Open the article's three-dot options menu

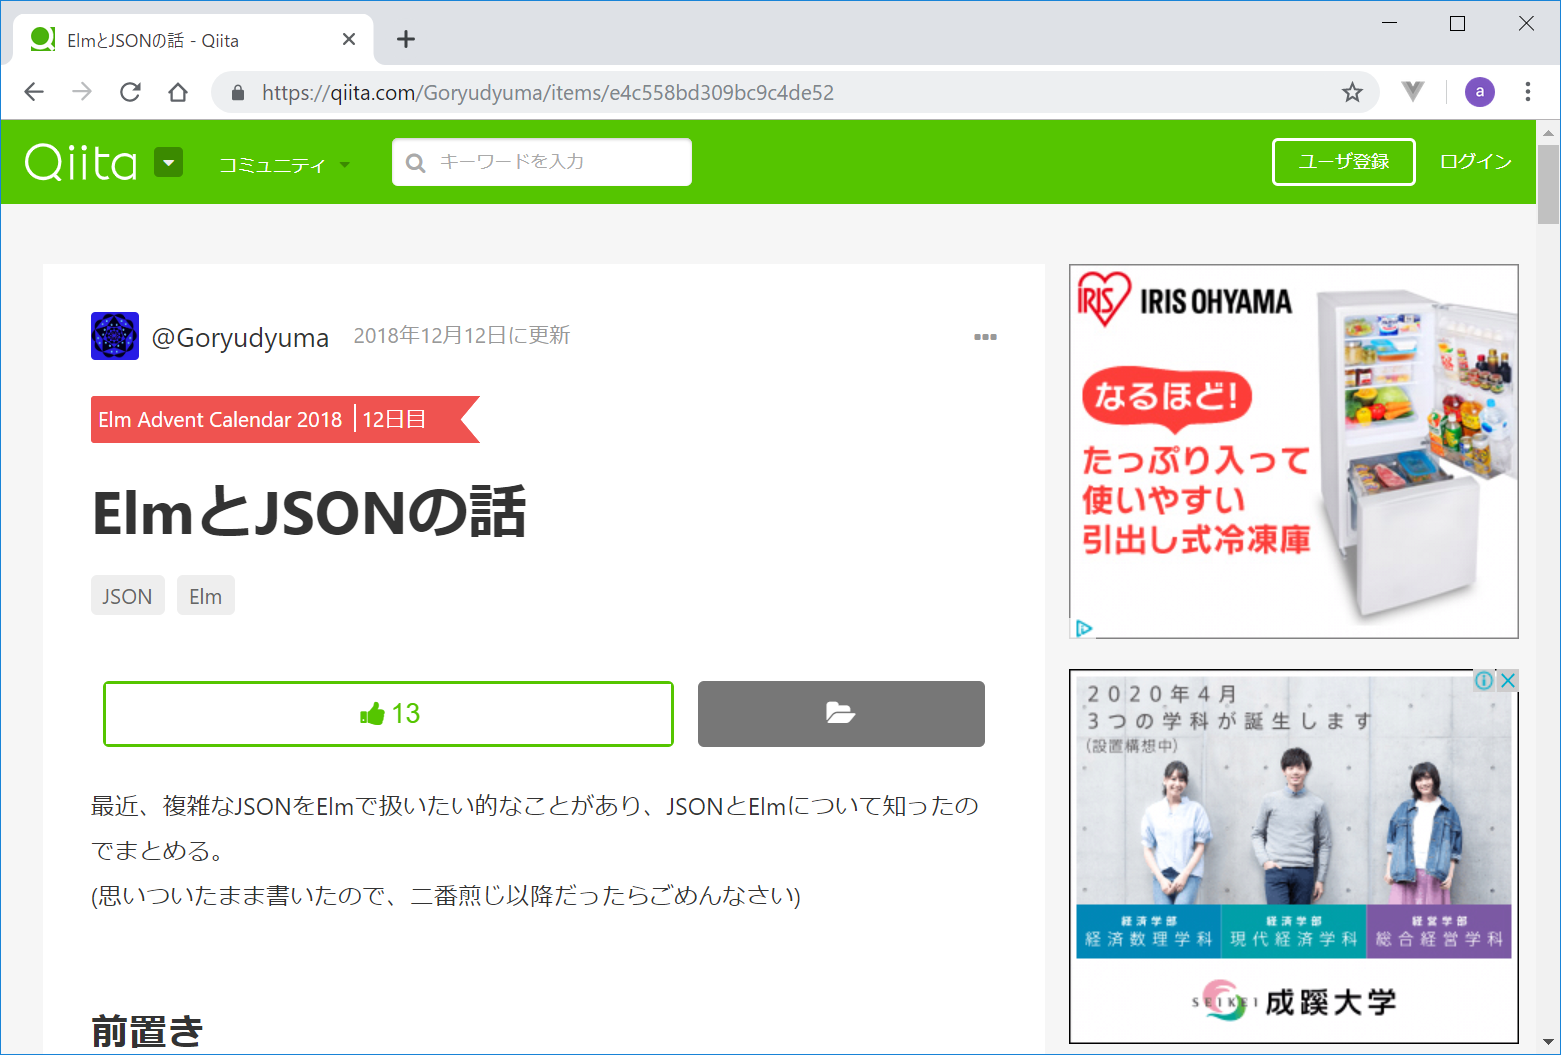(985, 337)
